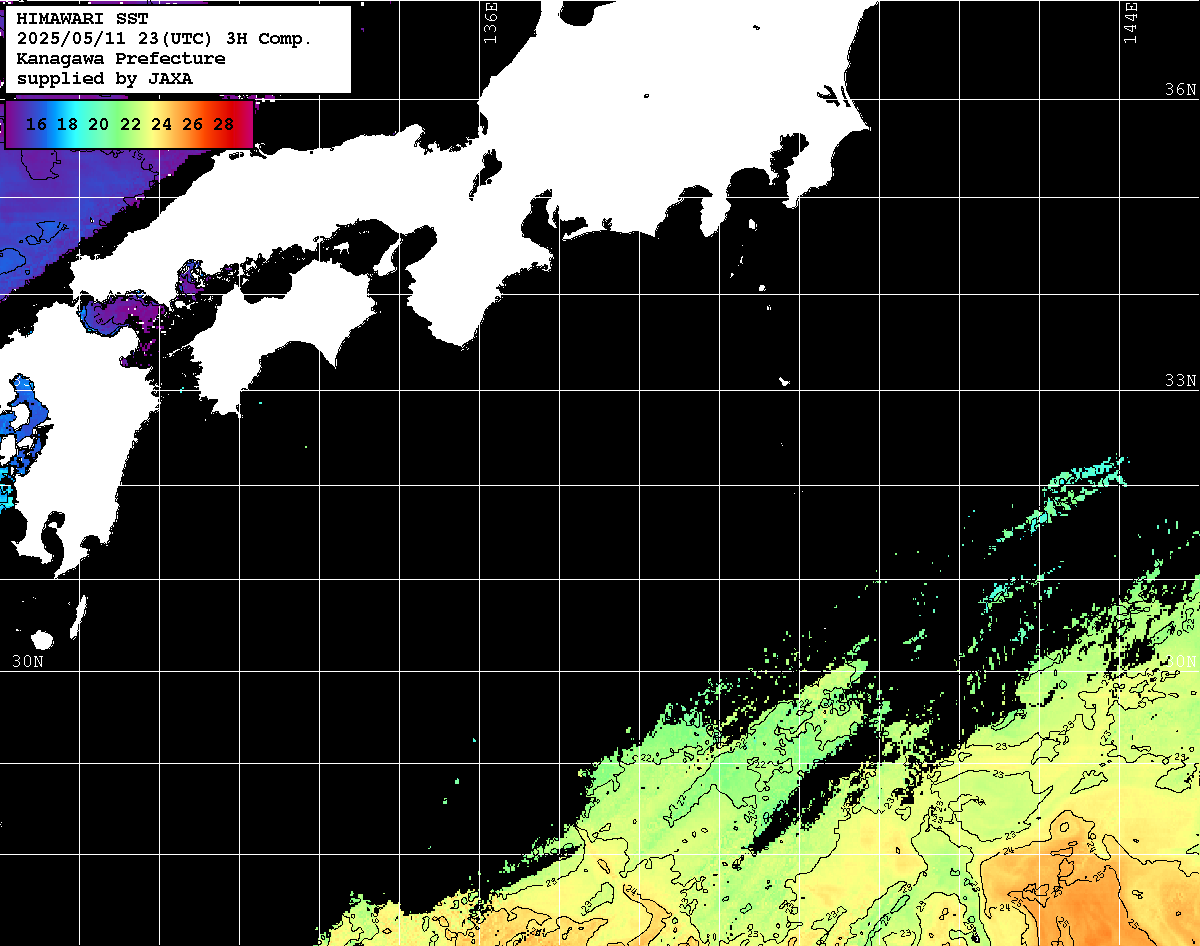The image size is (1200, 946).
Task: Pick the 18 value on the temperature color scale
Action: 67,125
